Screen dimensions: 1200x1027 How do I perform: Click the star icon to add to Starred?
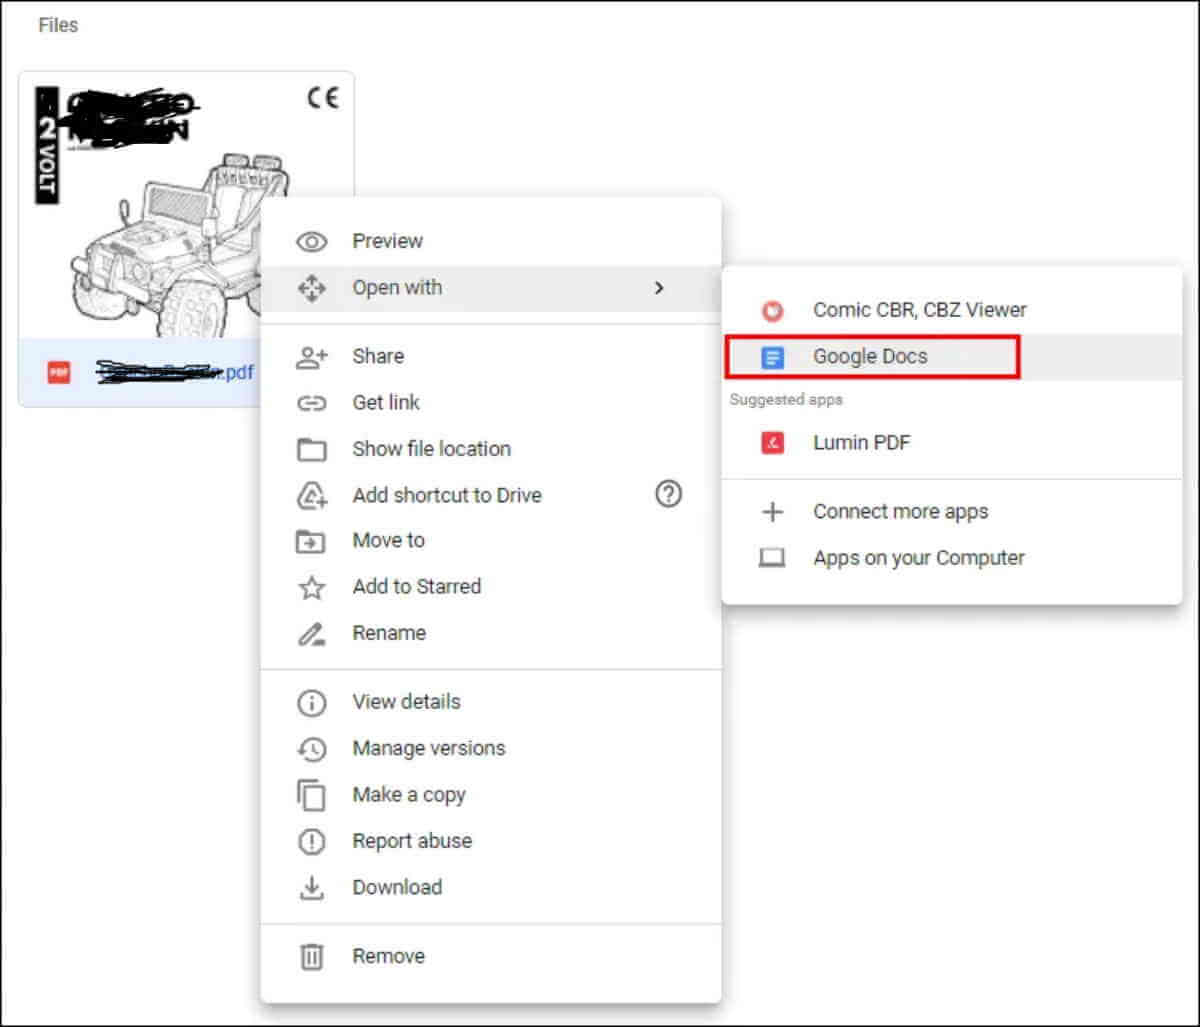pyautogui.click(x=311, y=587)
